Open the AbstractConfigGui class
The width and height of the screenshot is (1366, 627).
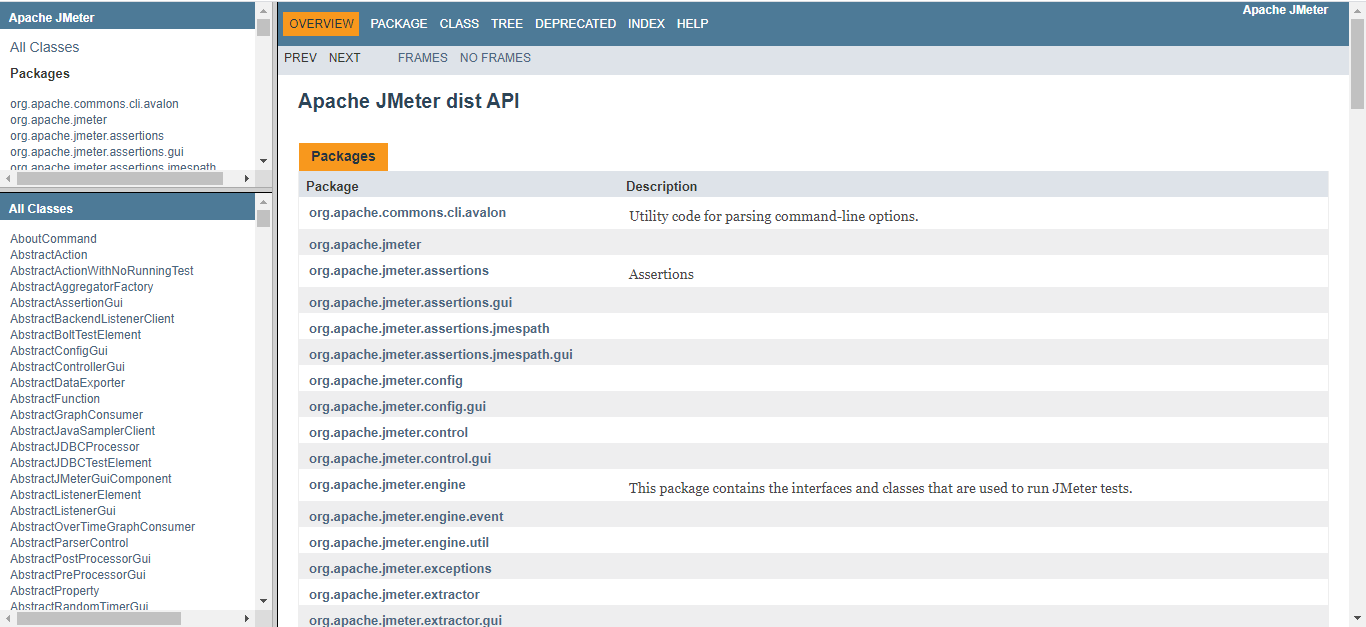[59, 351]
